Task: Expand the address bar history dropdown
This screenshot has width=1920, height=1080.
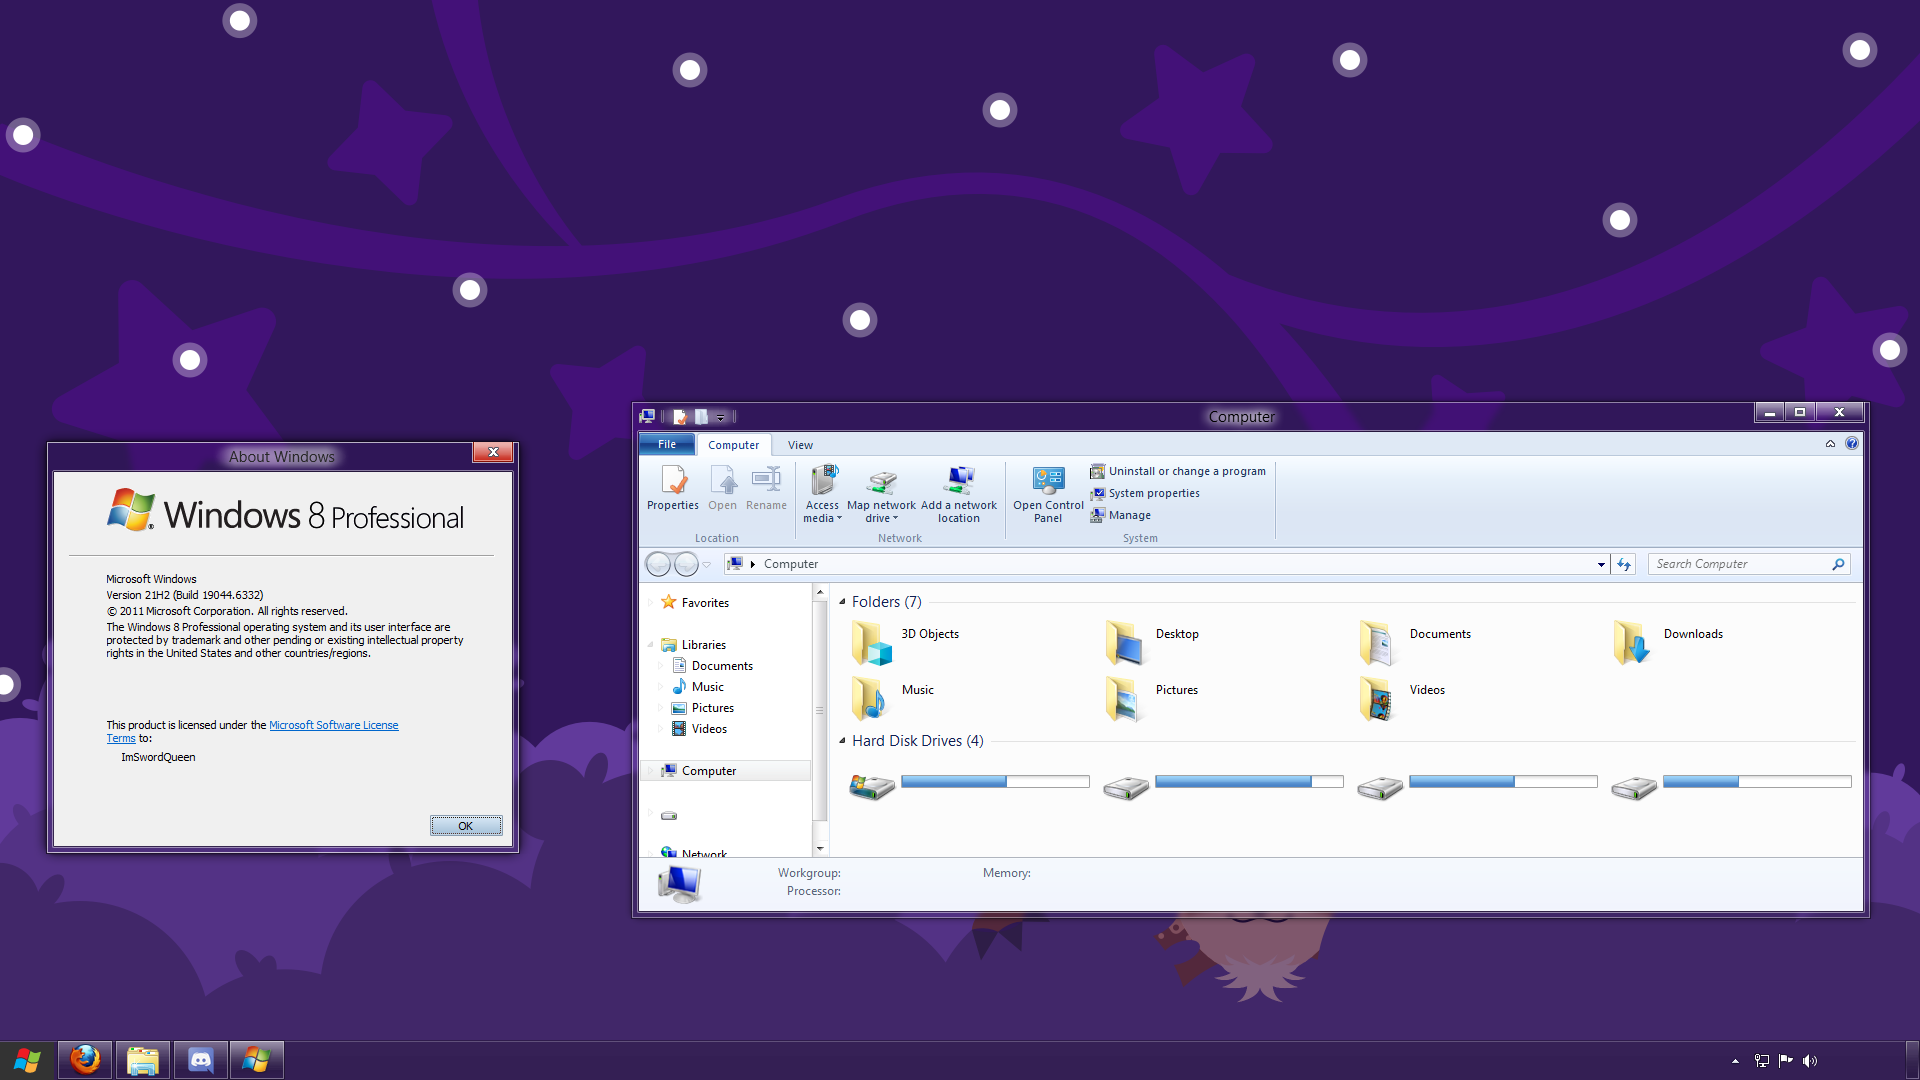Action: coord(1601,565)
